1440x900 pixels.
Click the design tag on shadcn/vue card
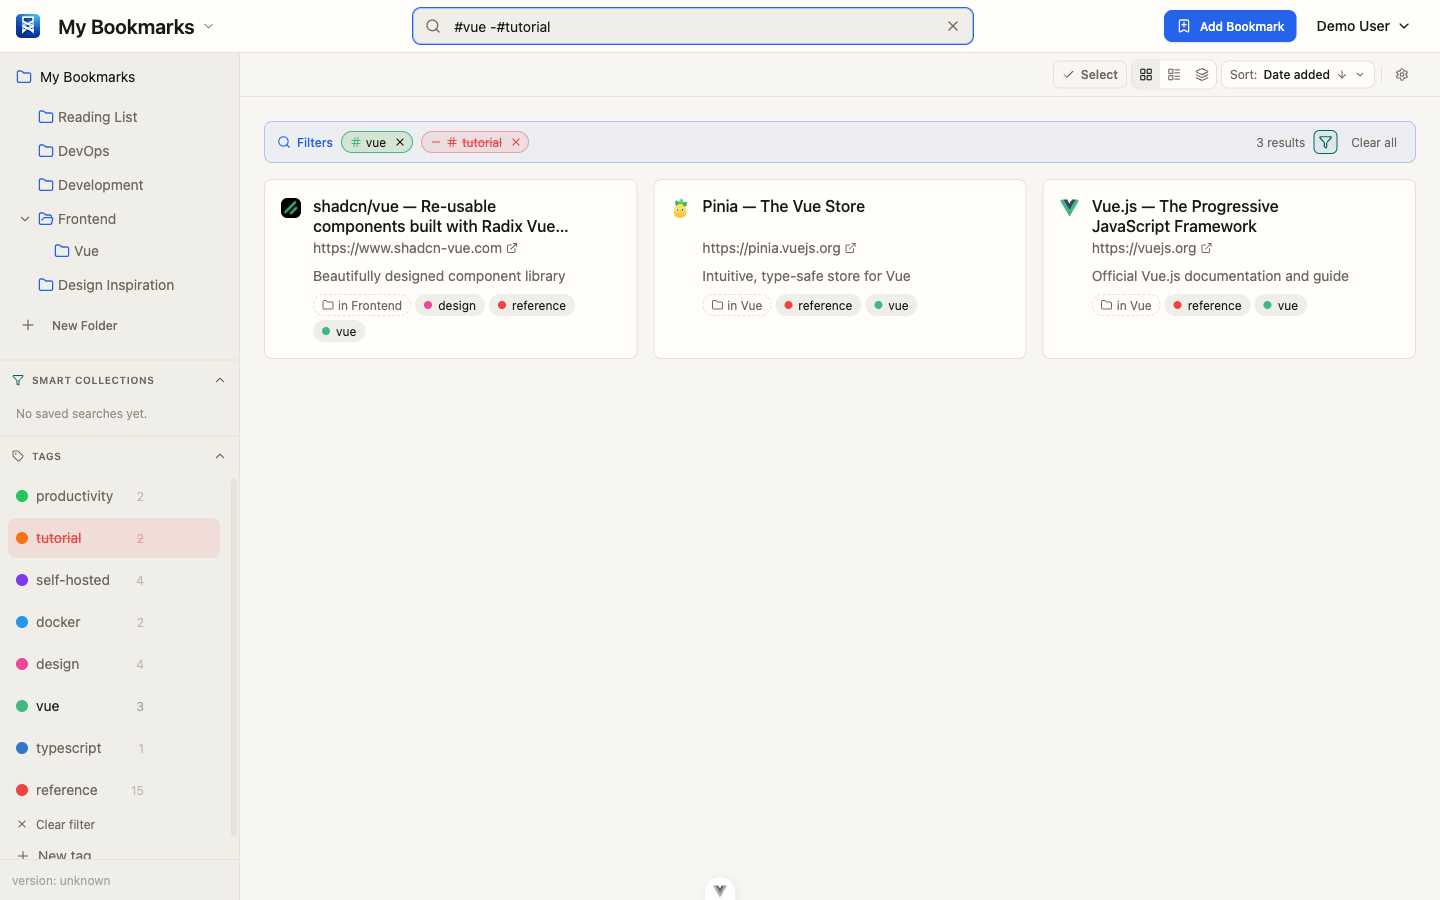click(x=450, y=306)
